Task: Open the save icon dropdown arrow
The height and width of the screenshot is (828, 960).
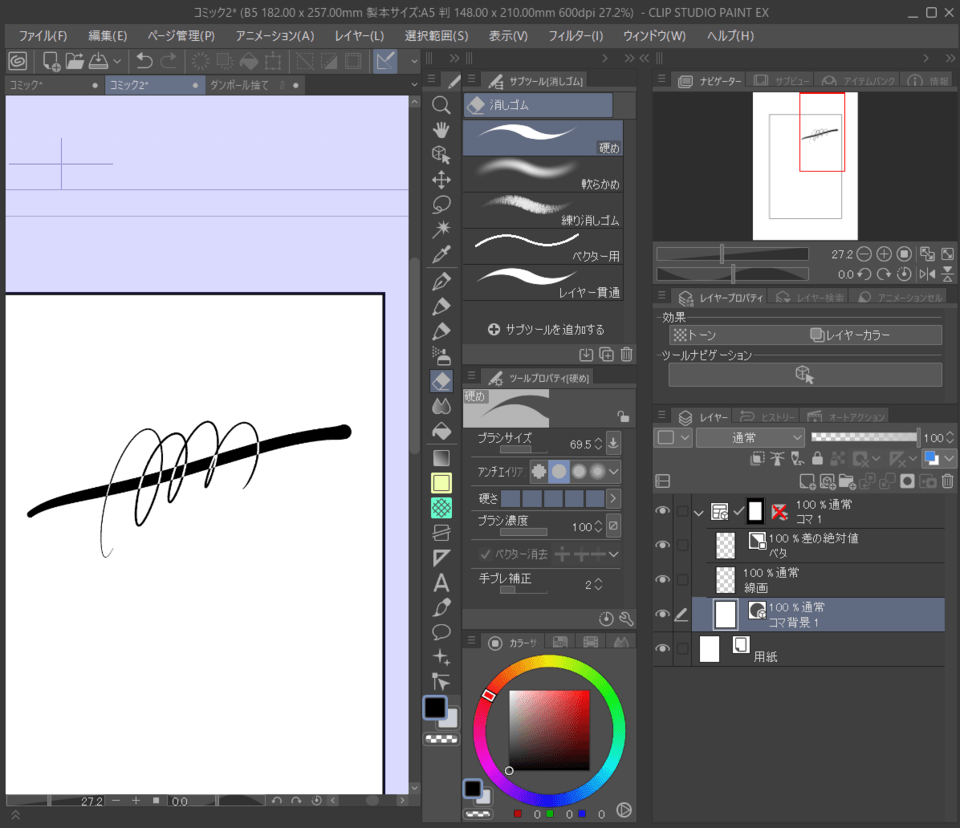Action: click(117, 61)
